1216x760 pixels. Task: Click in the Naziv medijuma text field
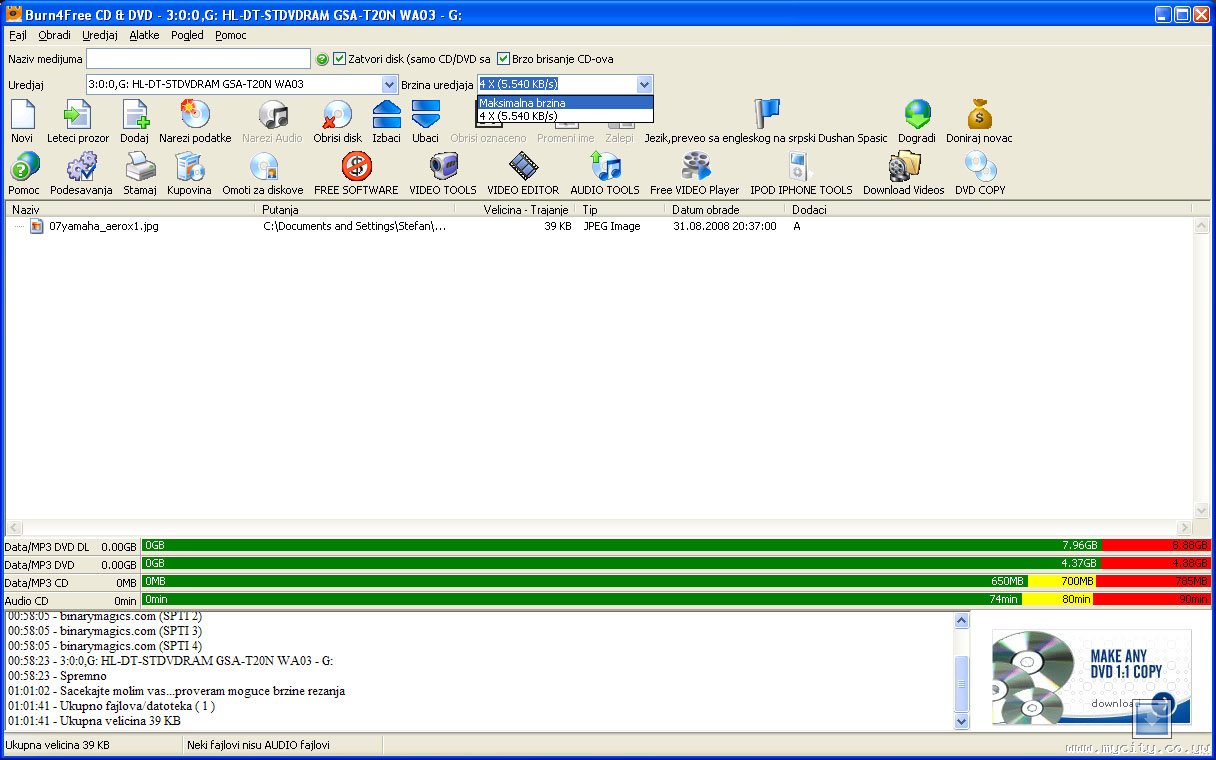(x=198, y=59)
